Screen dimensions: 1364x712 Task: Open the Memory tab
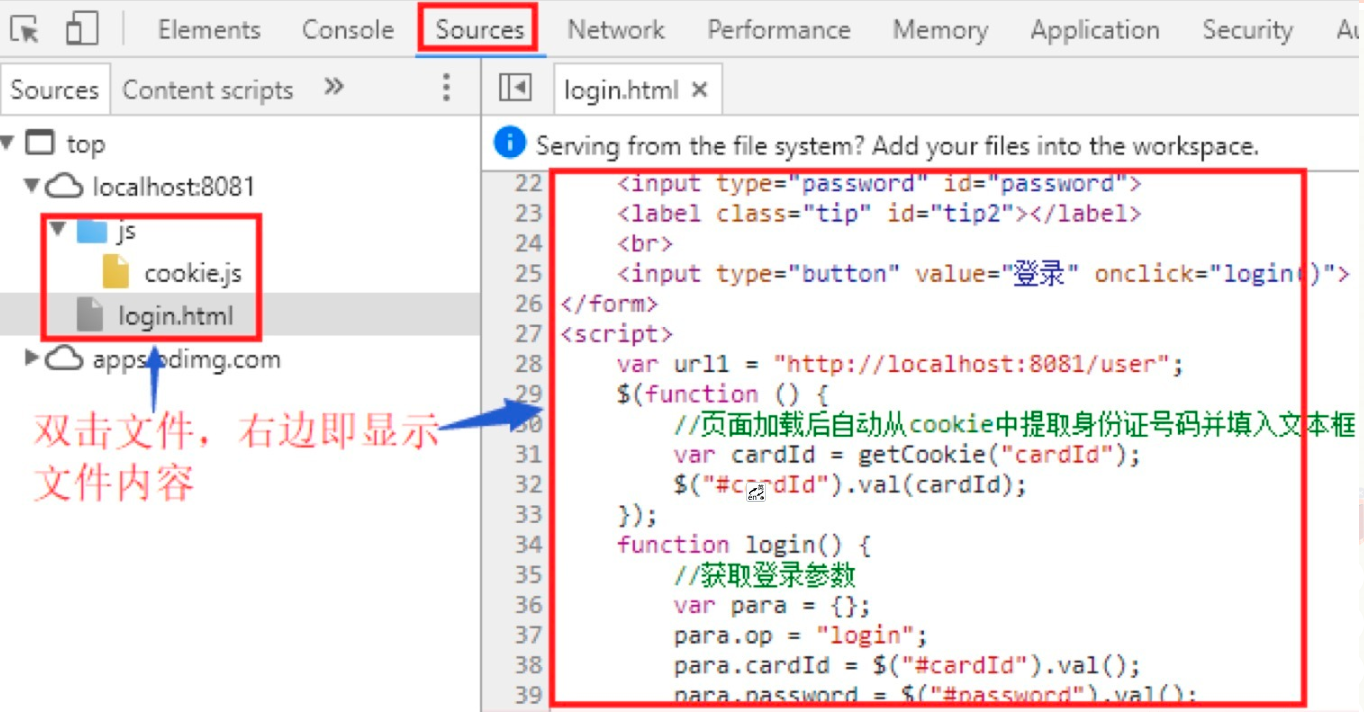click(x=940, y=30)
